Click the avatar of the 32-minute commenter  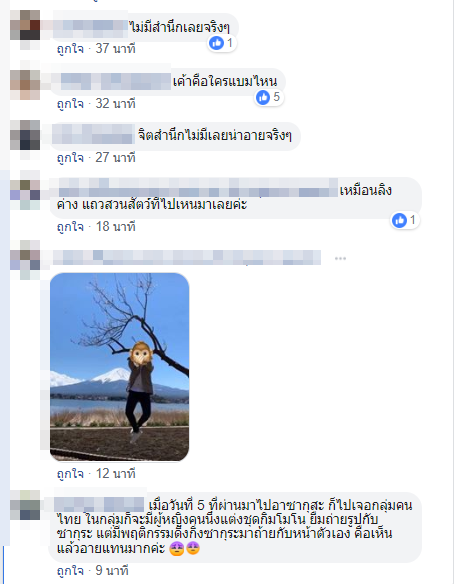25,85
